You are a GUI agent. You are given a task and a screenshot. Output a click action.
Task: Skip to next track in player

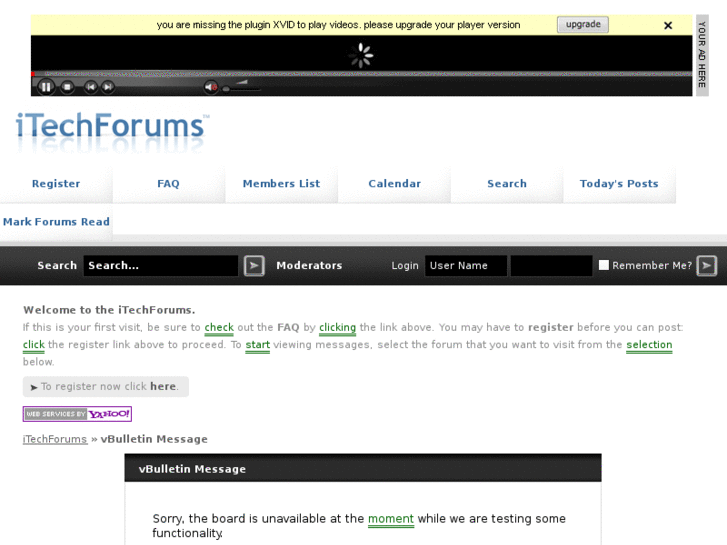[108, 87]
